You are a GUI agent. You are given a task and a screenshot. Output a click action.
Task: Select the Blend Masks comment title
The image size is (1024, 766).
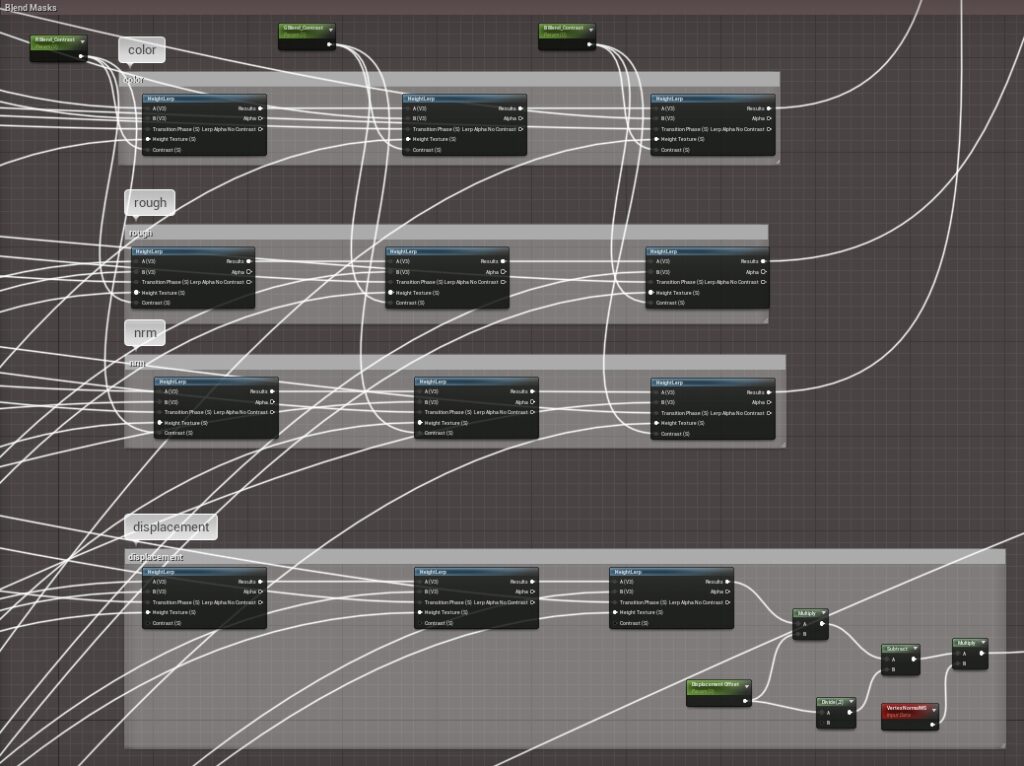click(x=30, y=7)
